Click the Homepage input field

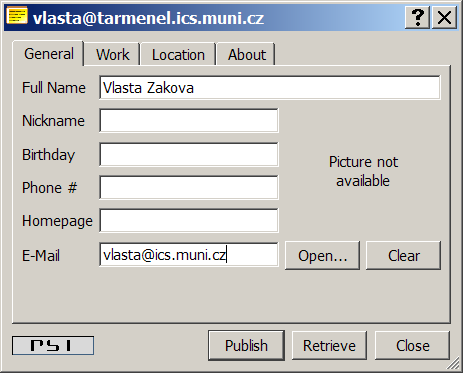click(x=189, y=220)
